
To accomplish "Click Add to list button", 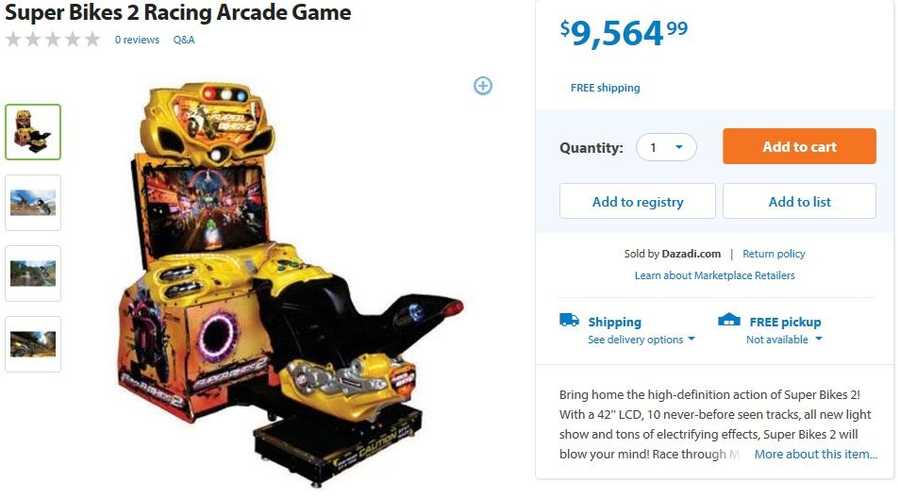I will pos(799,201).
